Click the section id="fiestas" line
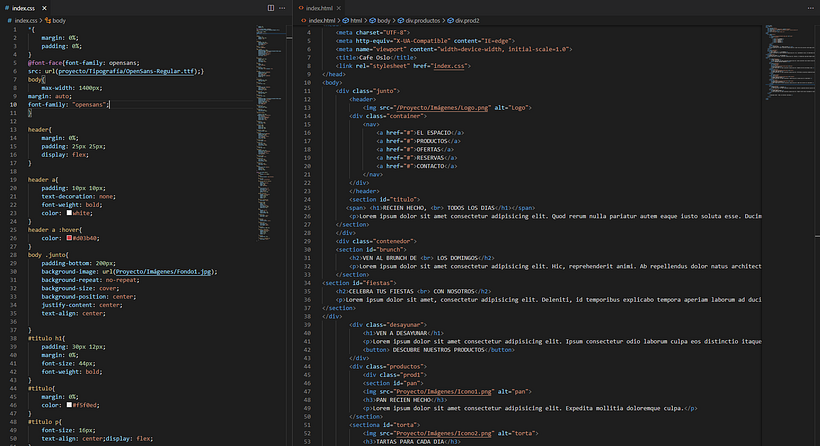Viewport: 820px width, 446px height. click(x=360, y=283)
